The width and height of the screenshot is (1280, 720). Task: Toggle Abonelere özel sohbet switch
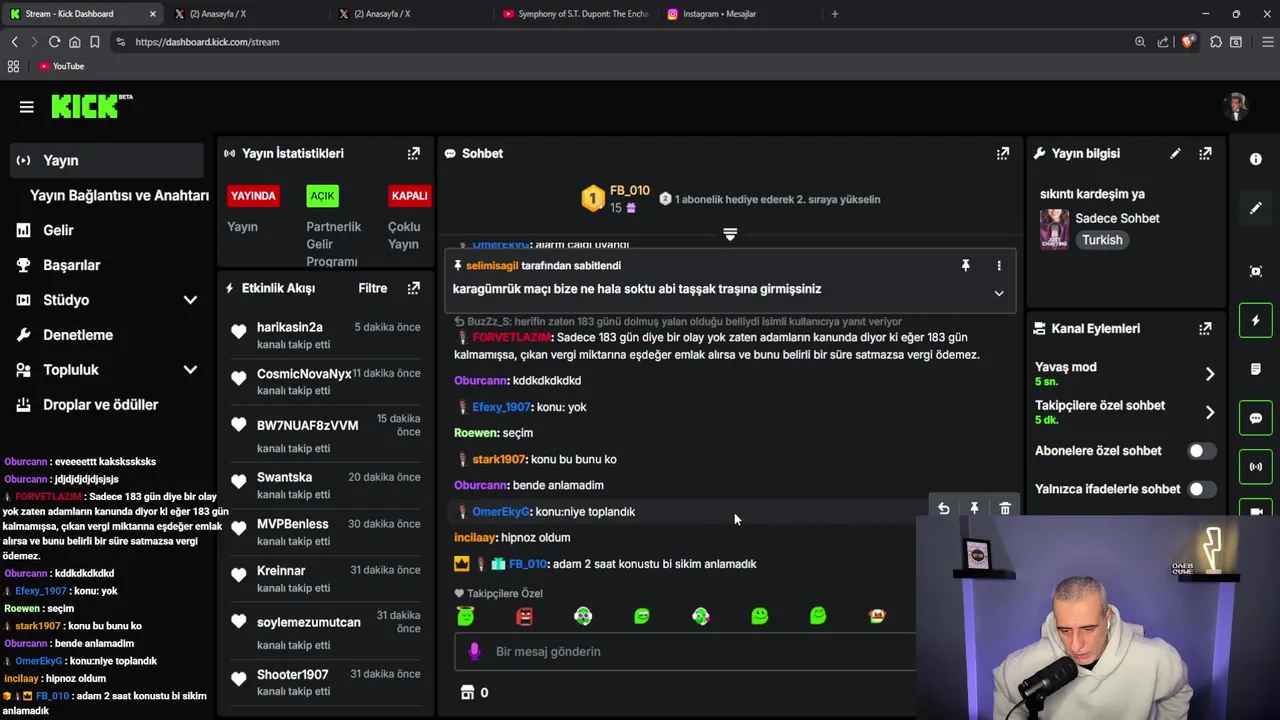[x=1201, y=451]
